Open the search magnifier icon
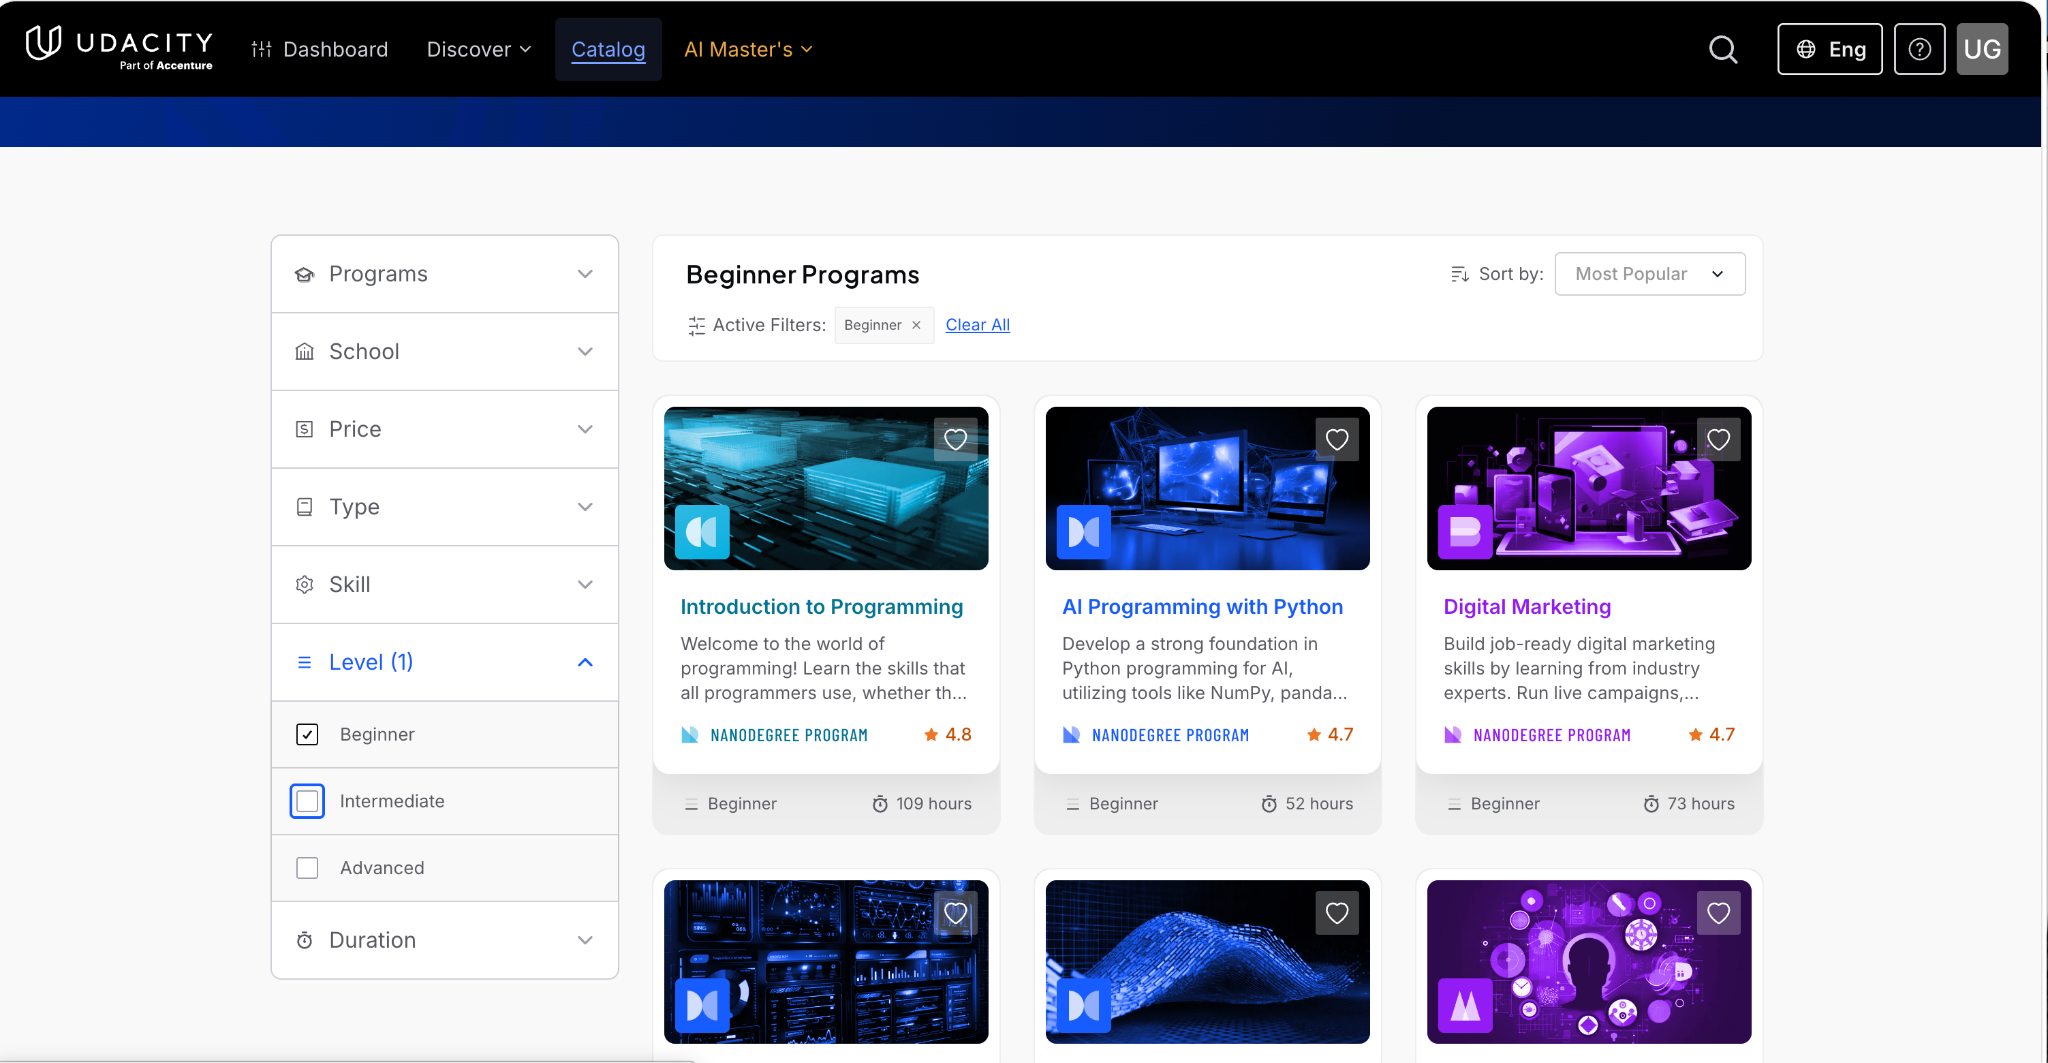Screen dimensions: 2048x1063 pyautogui.click(x=1723, y=49)
